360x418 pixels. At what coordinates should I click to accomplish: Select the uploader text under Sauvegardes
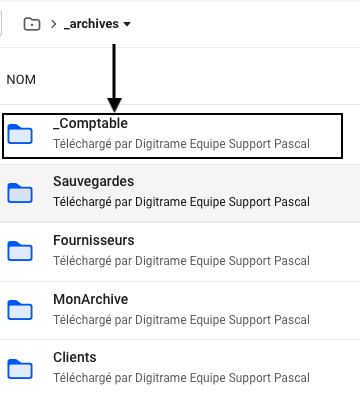pyautogui.click(x=181, y=202)
